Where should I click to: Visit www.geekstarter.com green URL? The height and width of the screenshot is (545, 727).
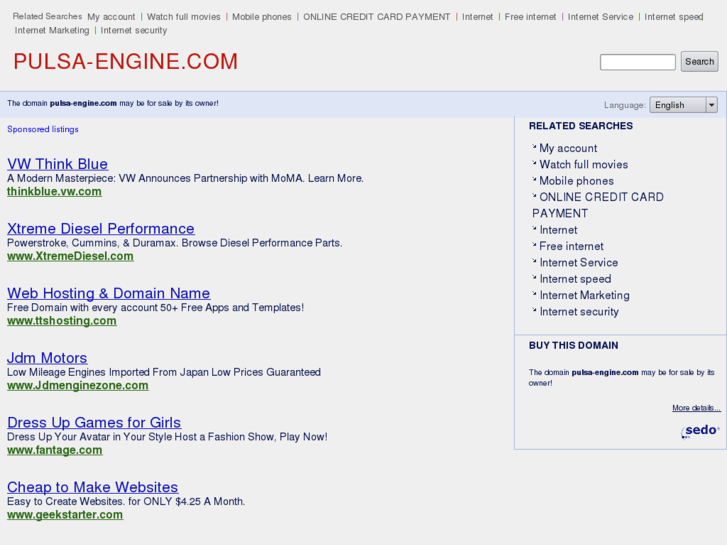pos(65,514)
